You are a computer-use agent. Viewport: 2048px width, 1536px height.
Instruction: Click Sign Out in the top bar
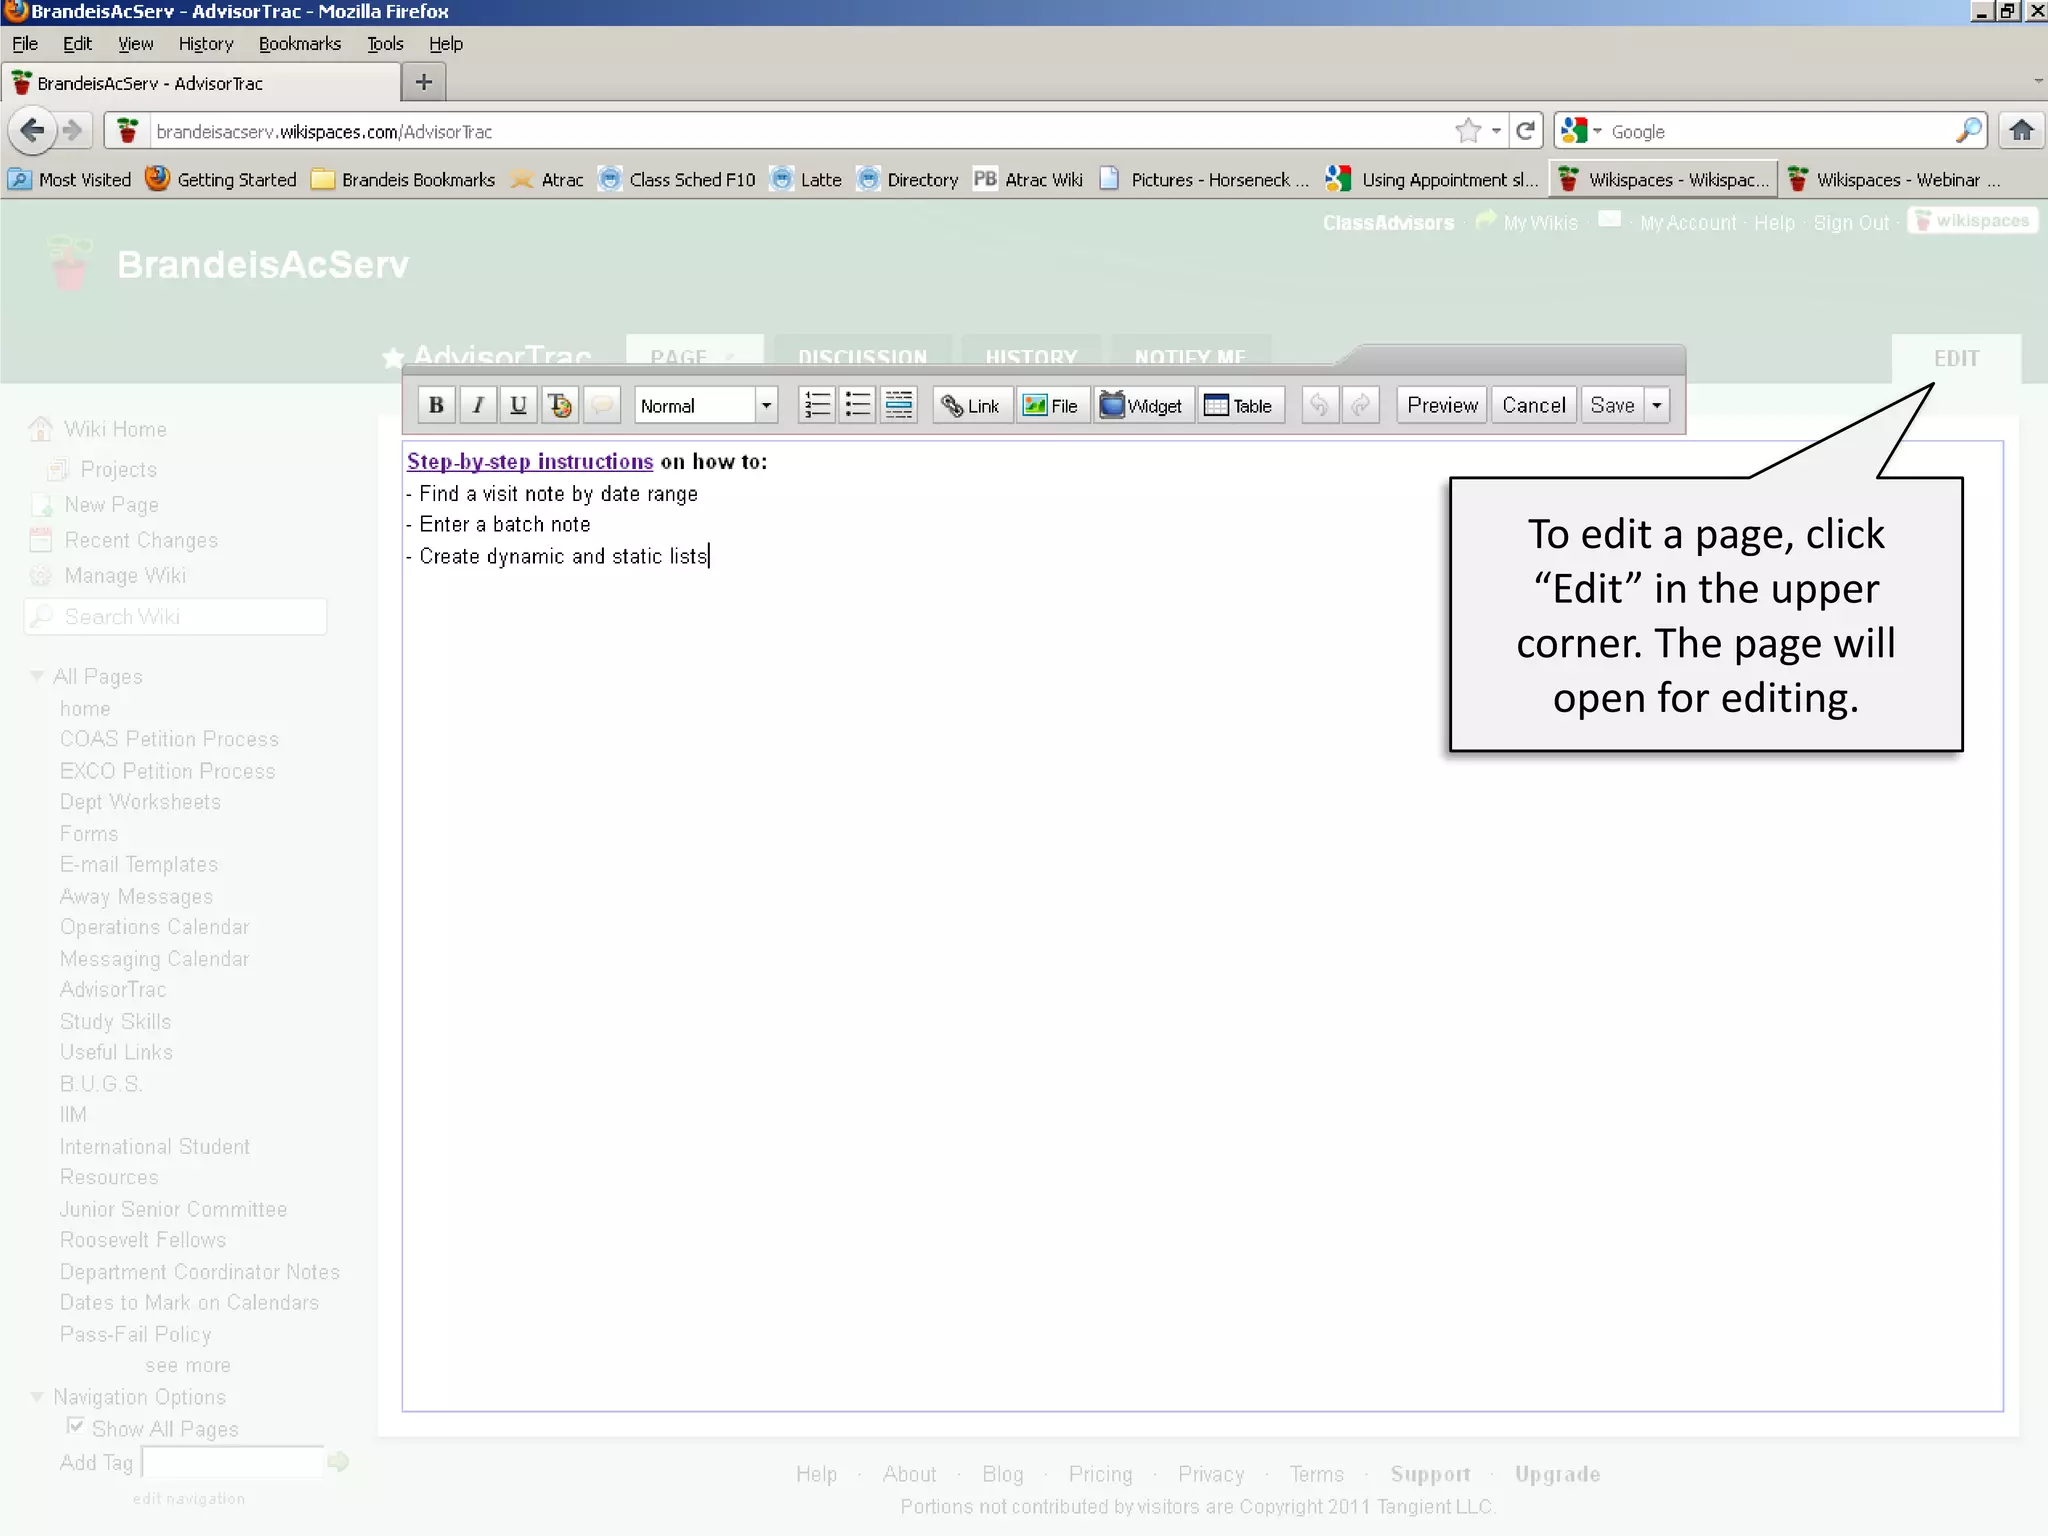click(x=1851, y=223)
